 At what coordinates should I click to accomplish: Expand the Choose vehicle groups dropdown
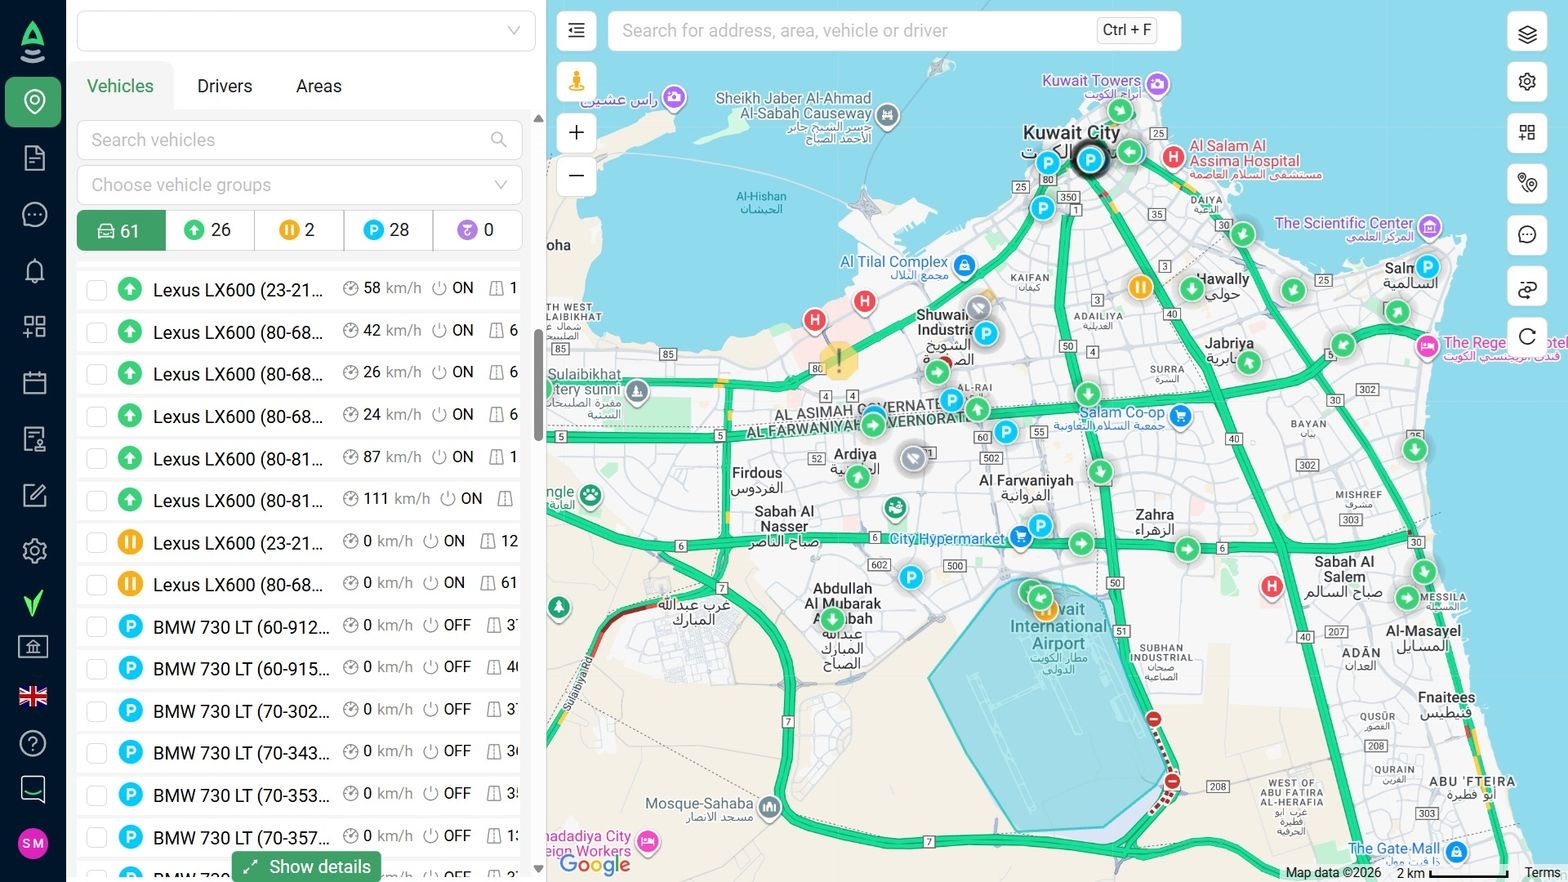coord(299,185)
